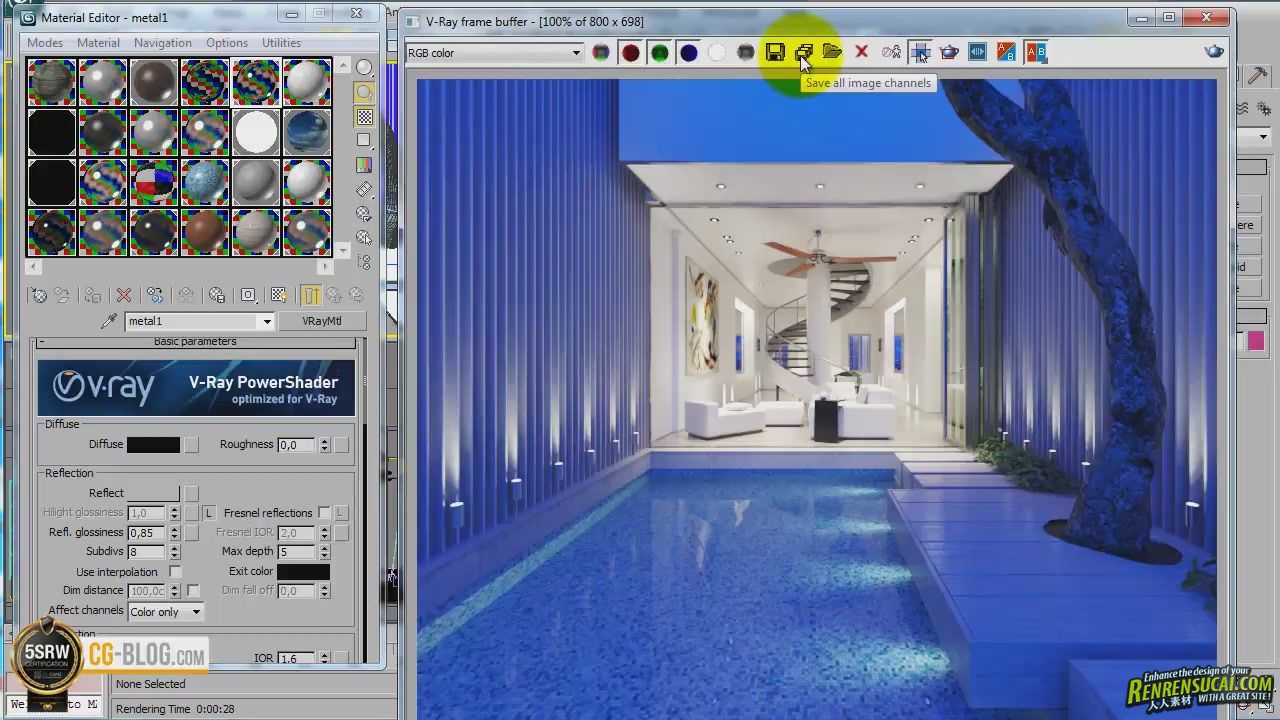1280x720 pixels.
Task: Click Get Material icon
Action: click(38, 295)
